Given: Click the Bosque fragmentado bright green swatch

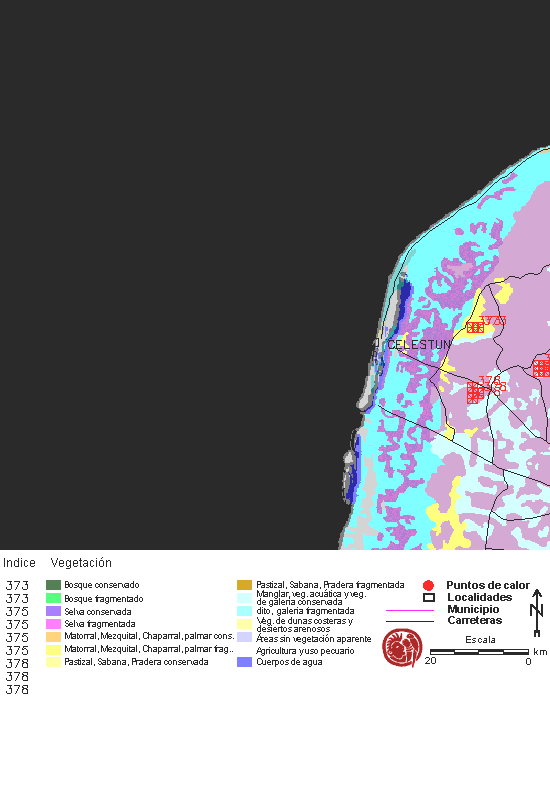Looking at the screenshot, I should coord(53,598).
